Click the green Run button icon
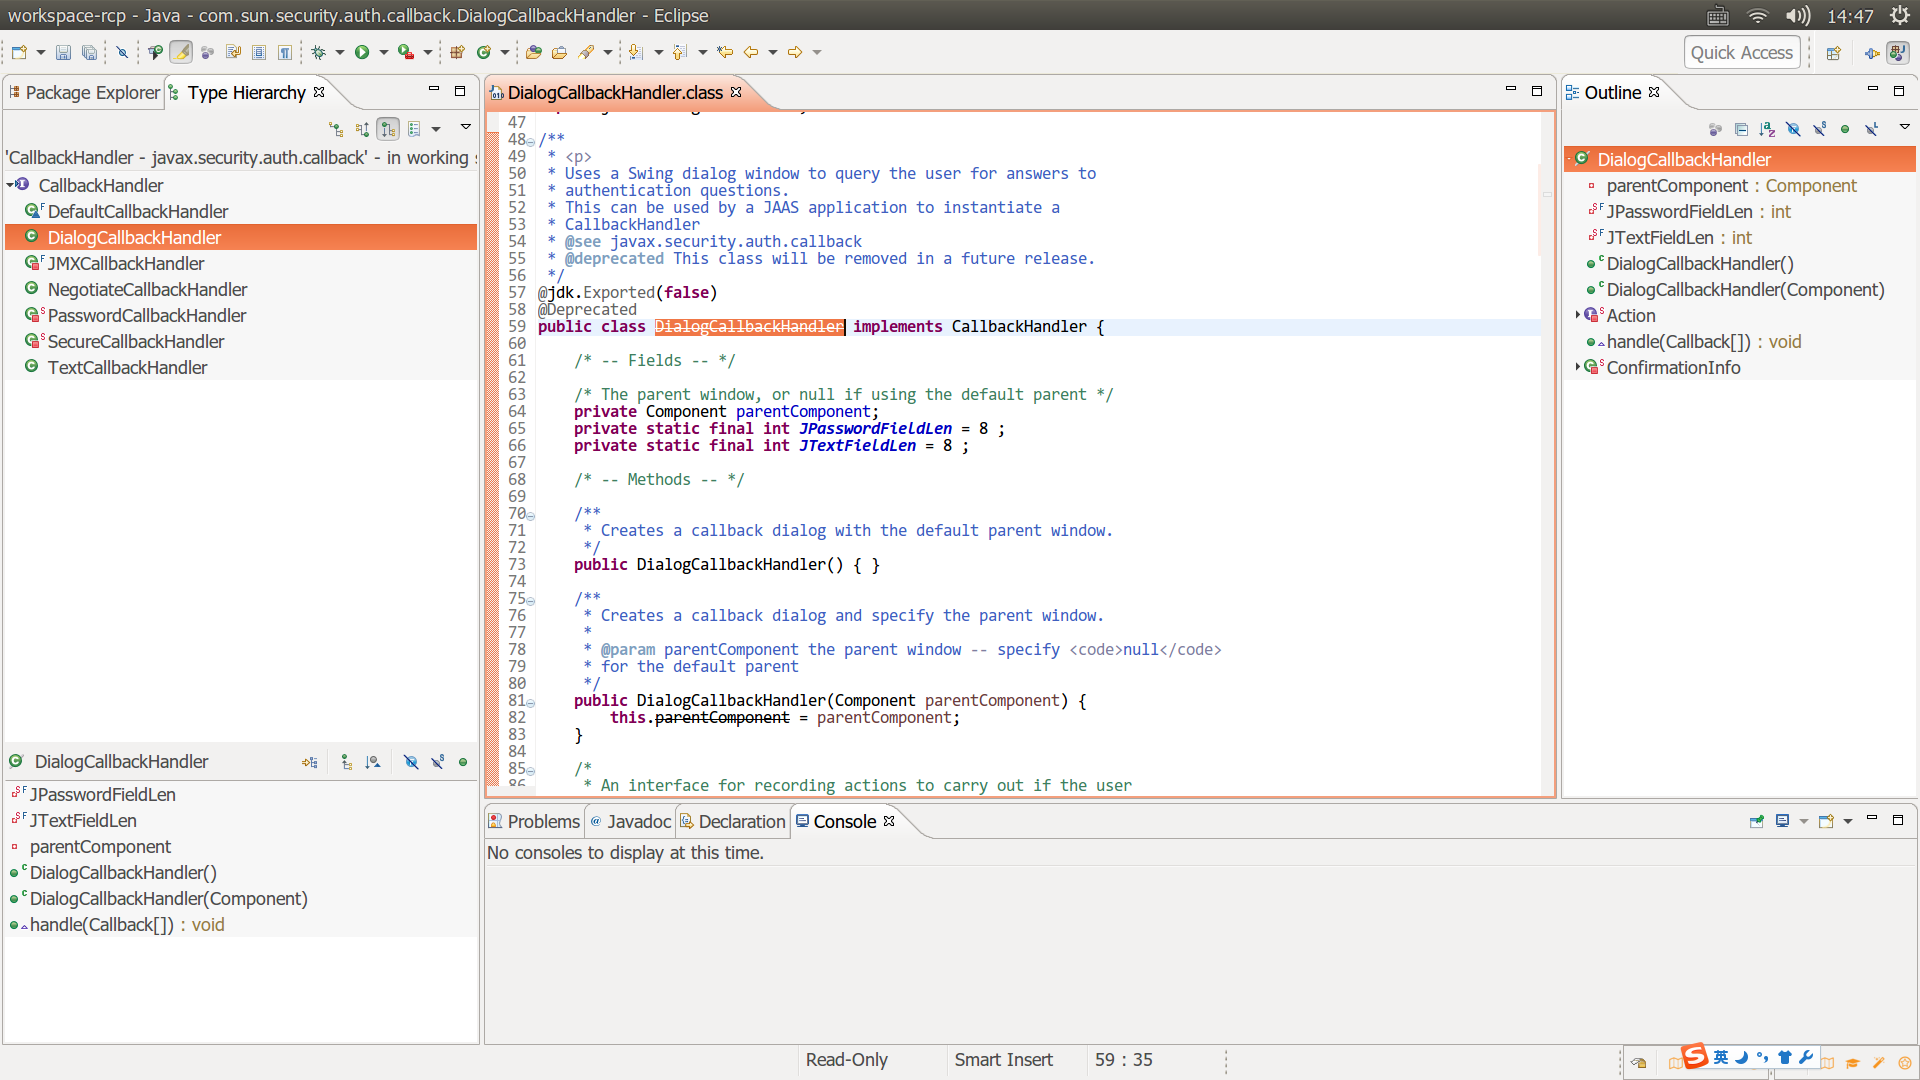This screenshot has height=1080, width=1920. 362,52
